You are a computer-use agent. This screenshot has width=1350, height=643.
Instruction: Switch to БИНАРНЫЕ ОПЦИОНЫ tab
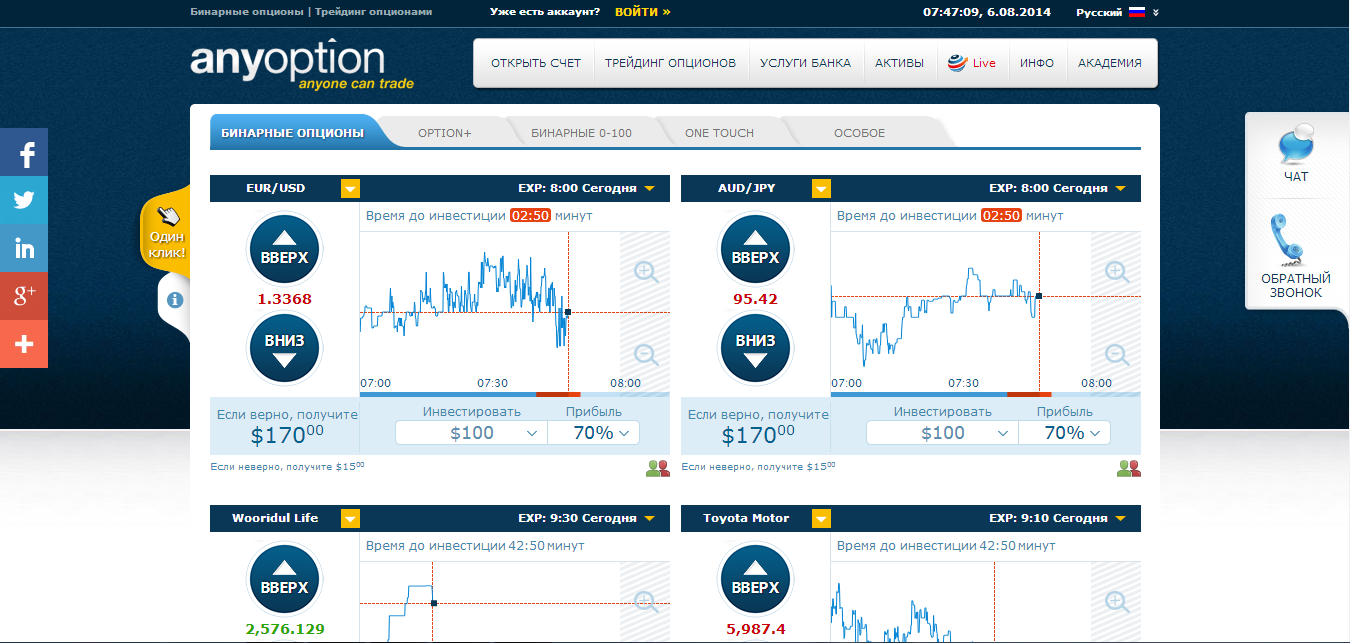point(292,133)
